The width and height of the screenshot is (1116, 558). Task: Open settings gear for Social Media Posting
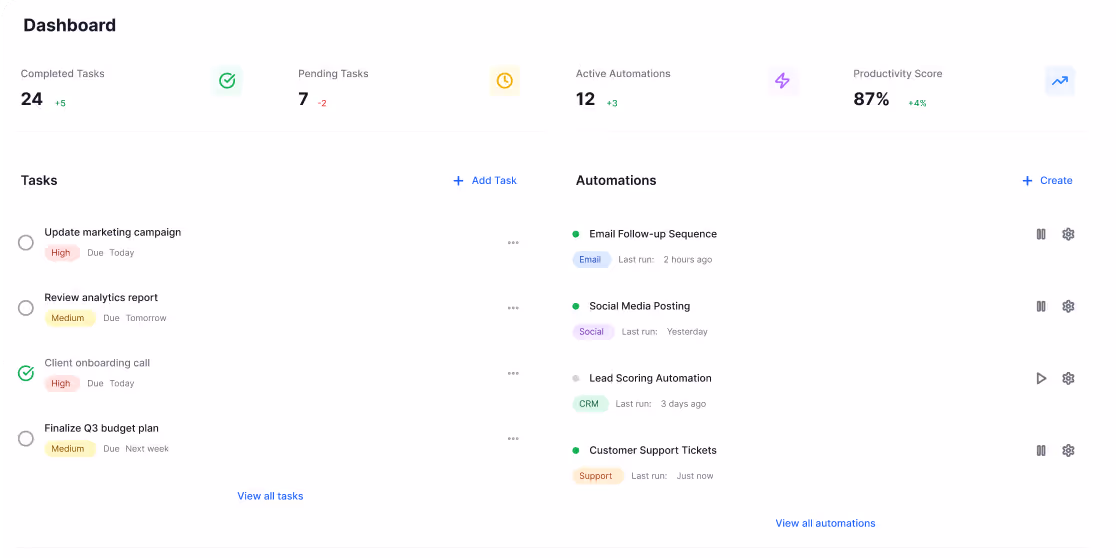tap(1068, 306)
